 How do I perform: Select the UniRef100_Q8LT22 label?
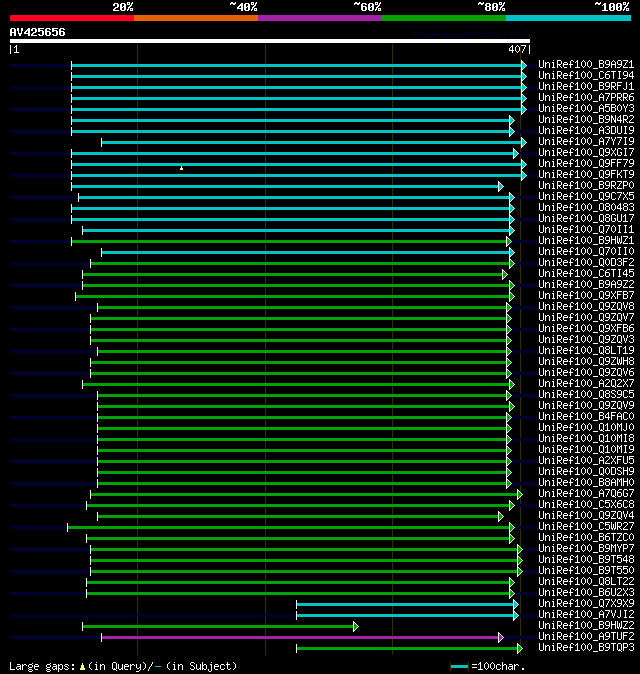(x=586, y=582)
